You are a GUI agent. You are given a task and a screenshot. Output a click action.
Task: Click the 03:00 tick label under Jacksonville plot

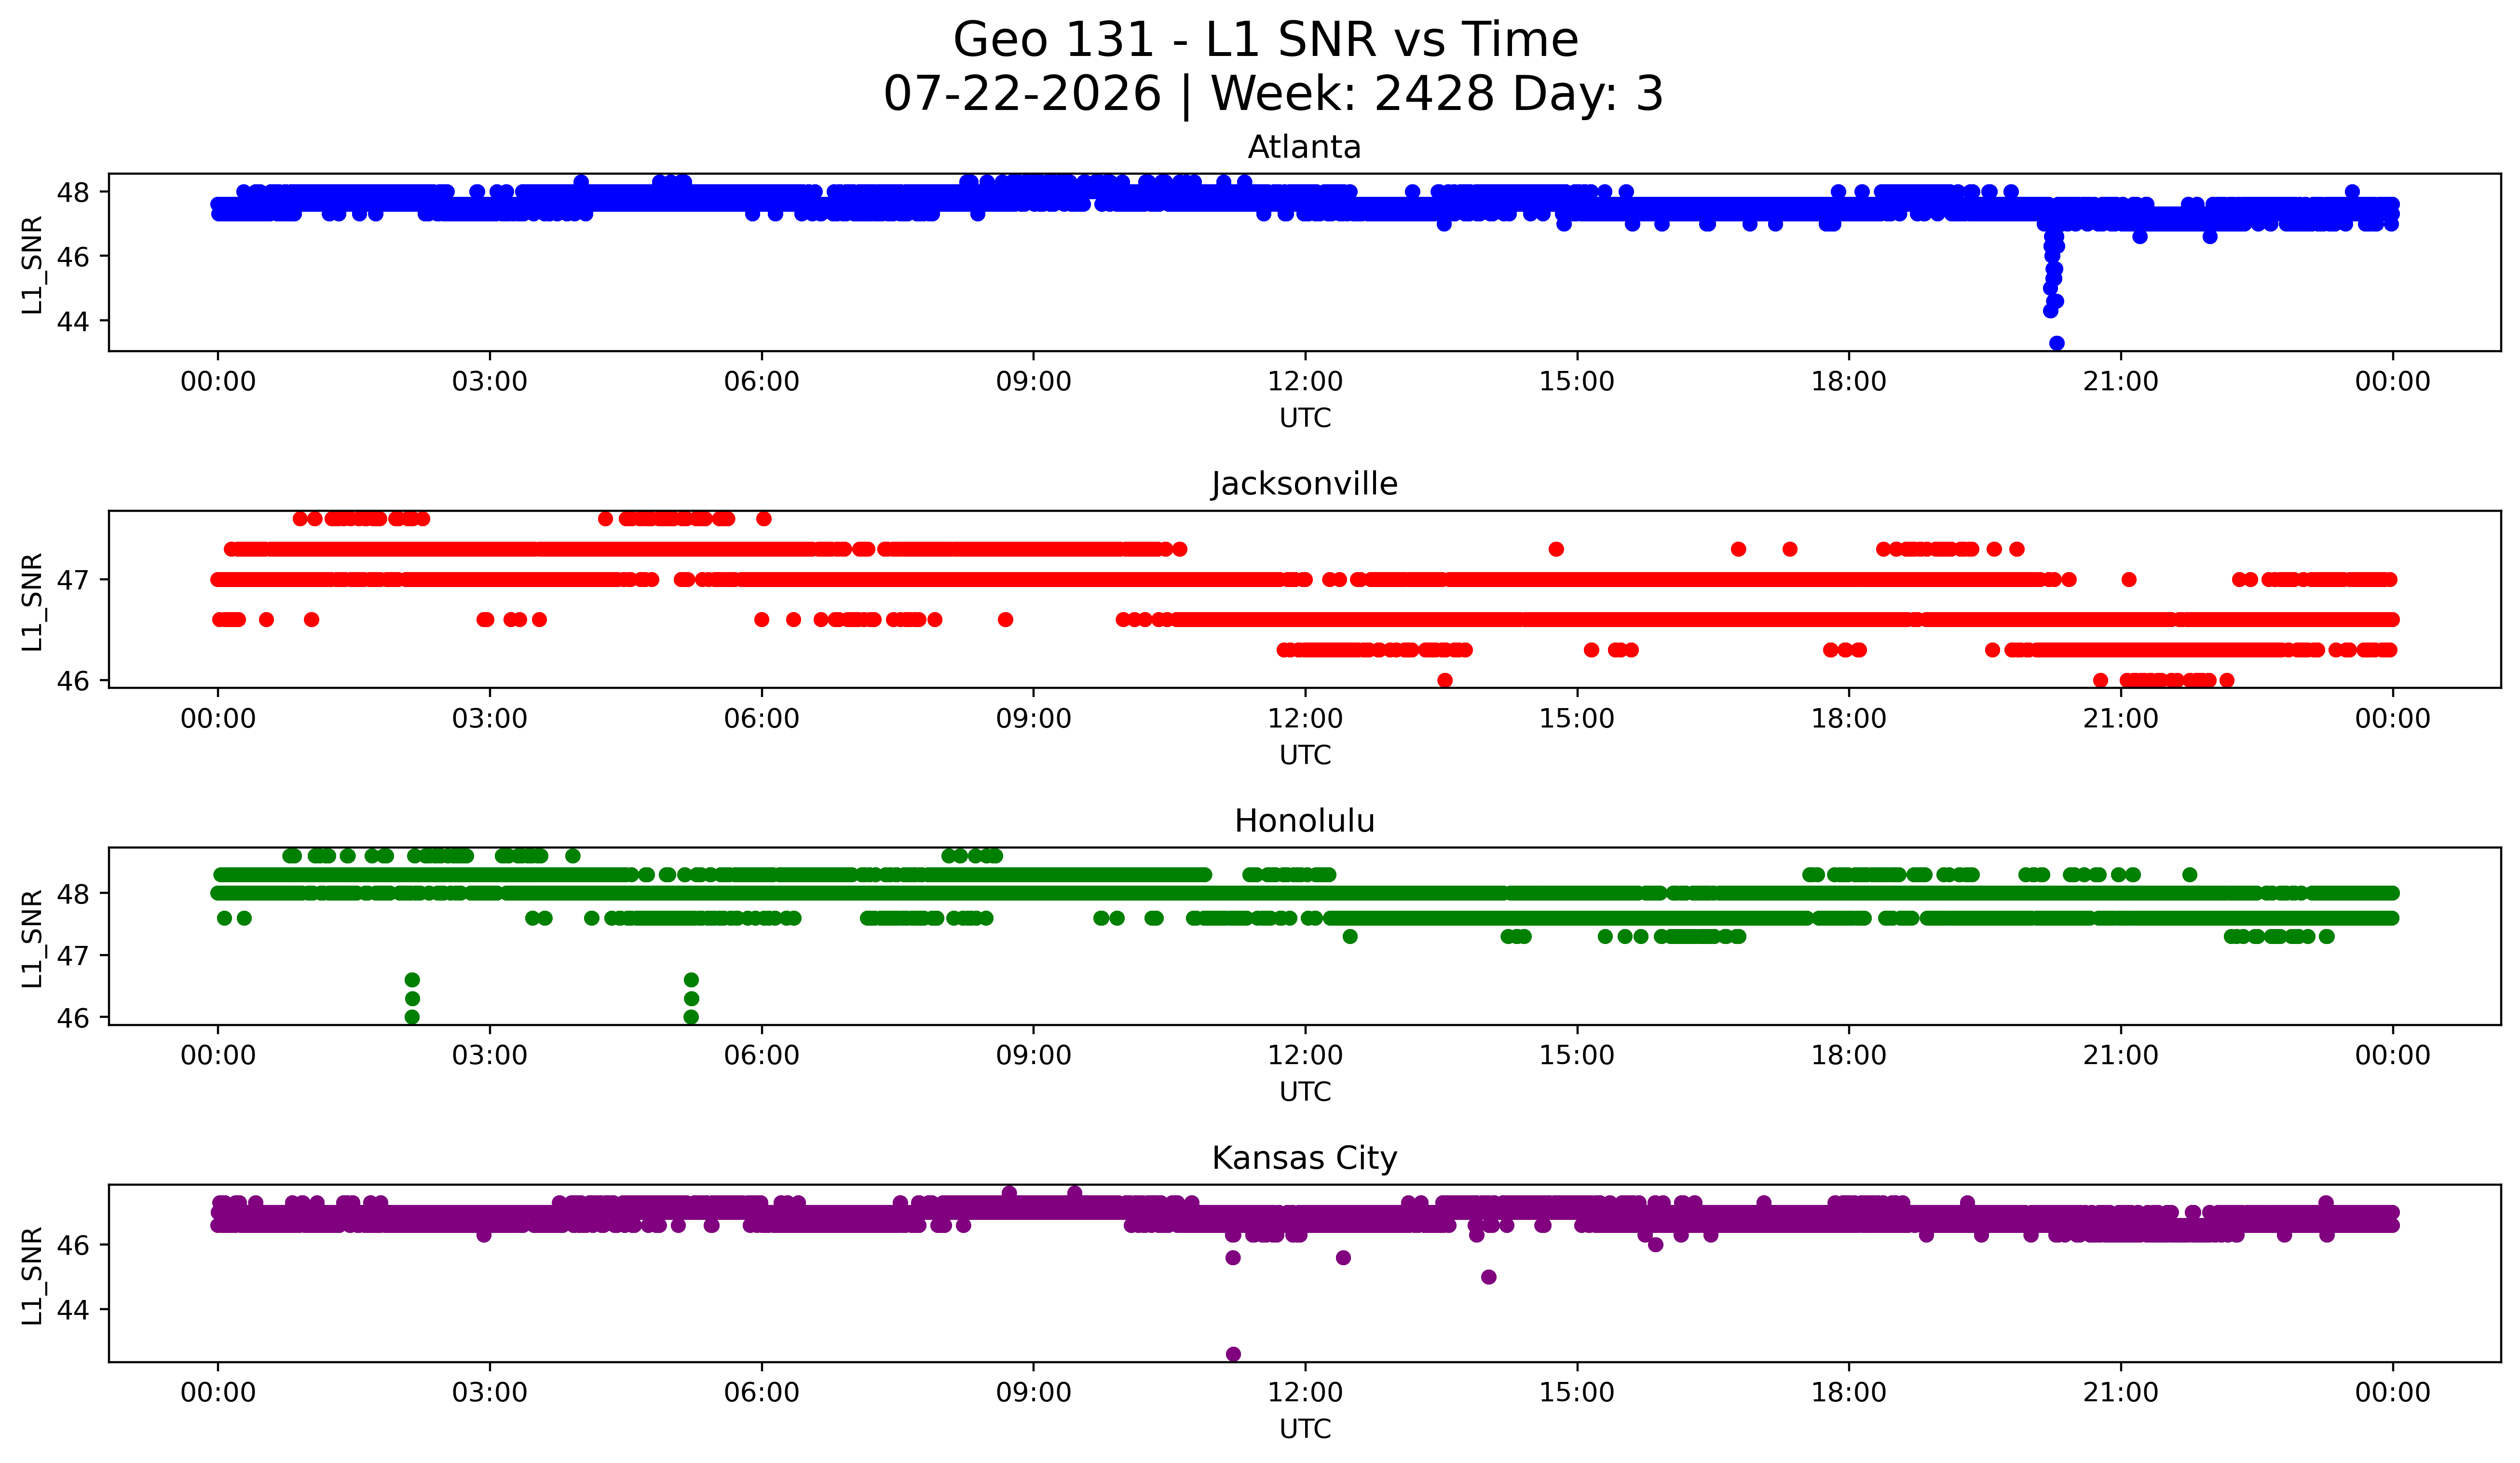[x=490, y=719]
